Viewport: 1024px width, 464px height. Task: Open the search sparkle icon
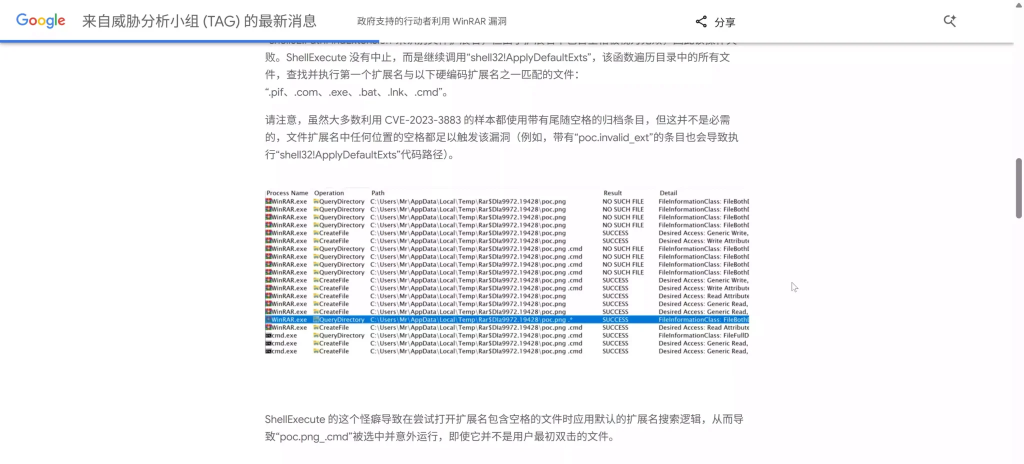[x=950, y=21]
